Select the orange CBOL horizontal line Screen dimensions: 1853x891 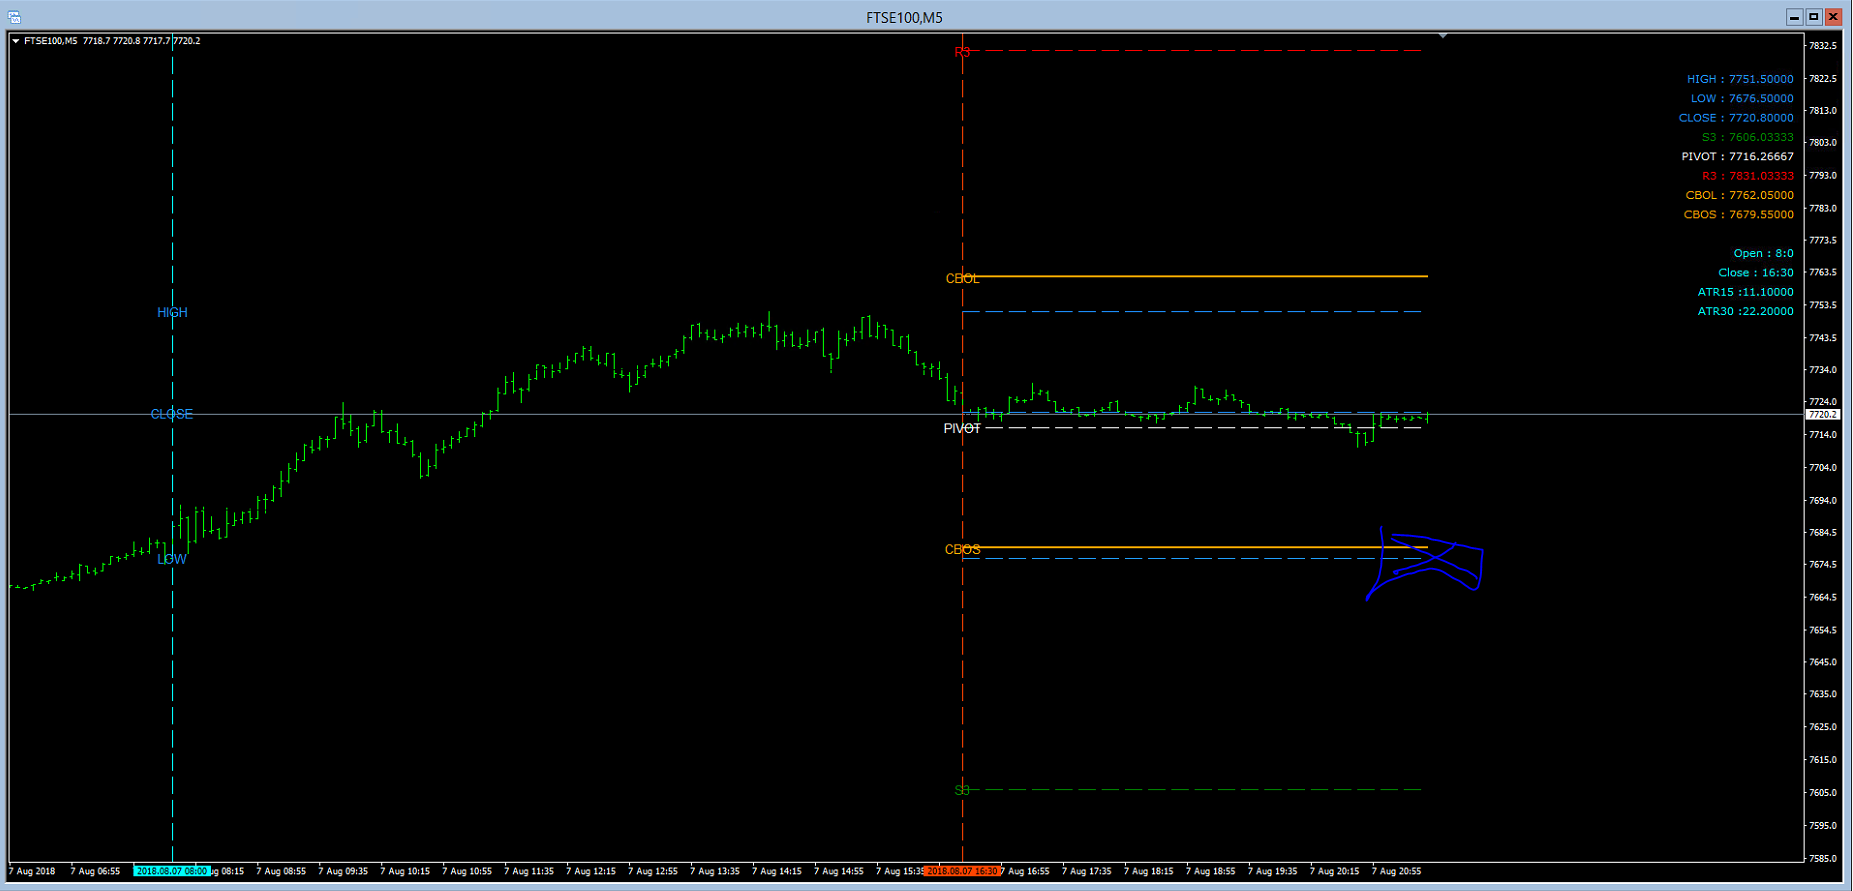pos(1195,276)
